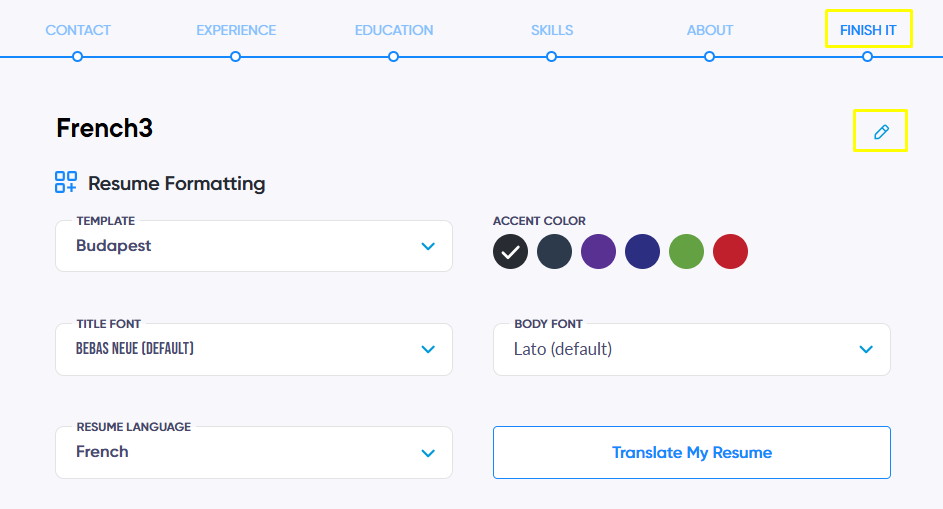Expand the Title Font dropdown
This screenshot has height=509, width=943.
254,350
